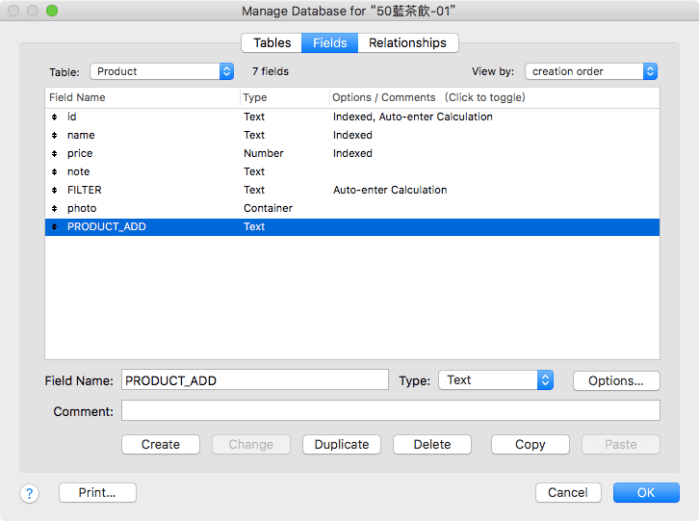Click the help question mark icon
The height and width of the screenshot is (521, 699).
[x=29, y=493]
